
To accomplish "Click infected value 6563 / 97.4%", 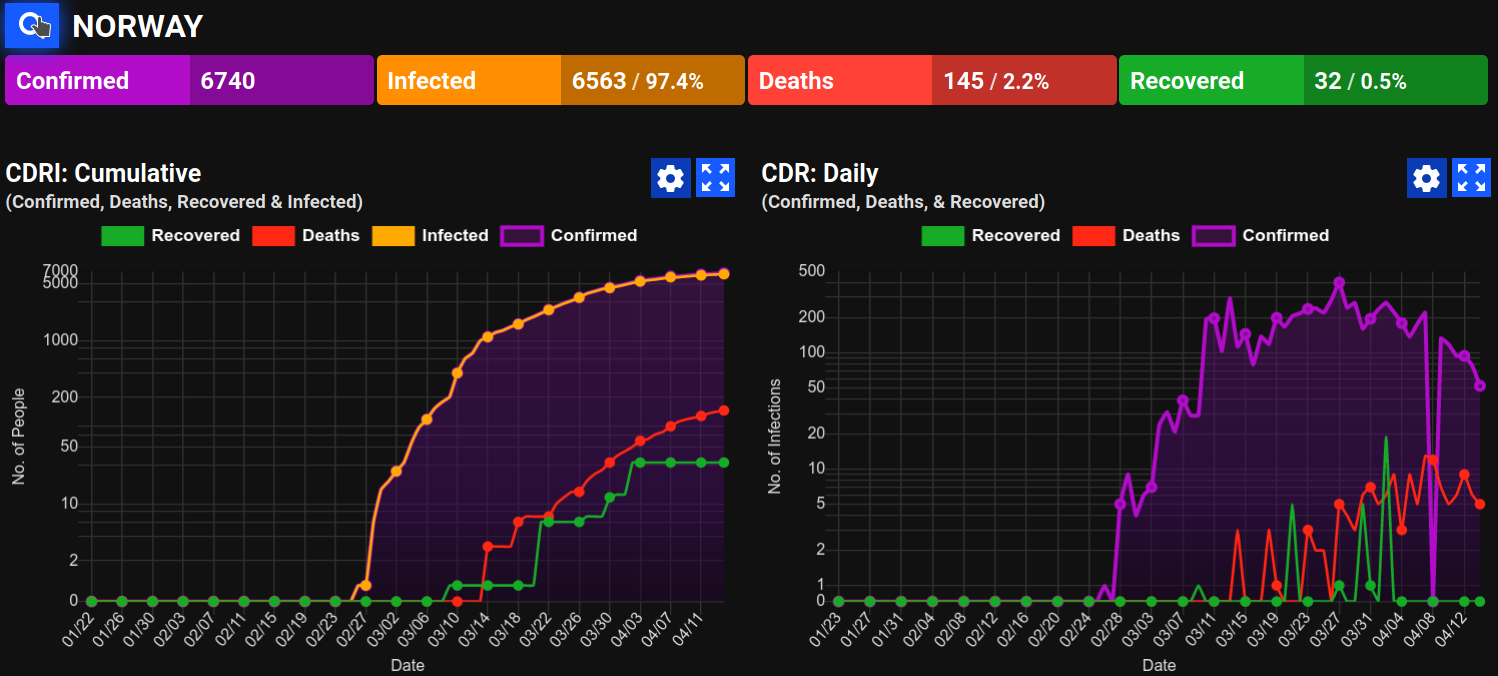I will pos(637,81).
